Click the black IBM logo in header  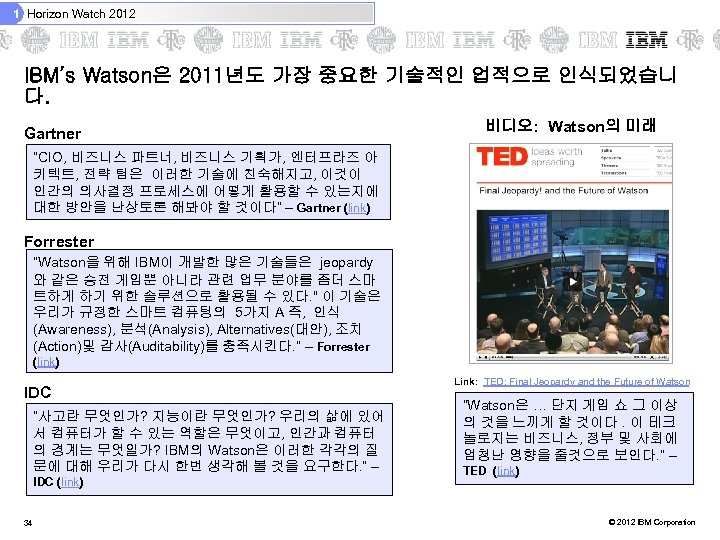pyautogui.click(x=647, y=40)
